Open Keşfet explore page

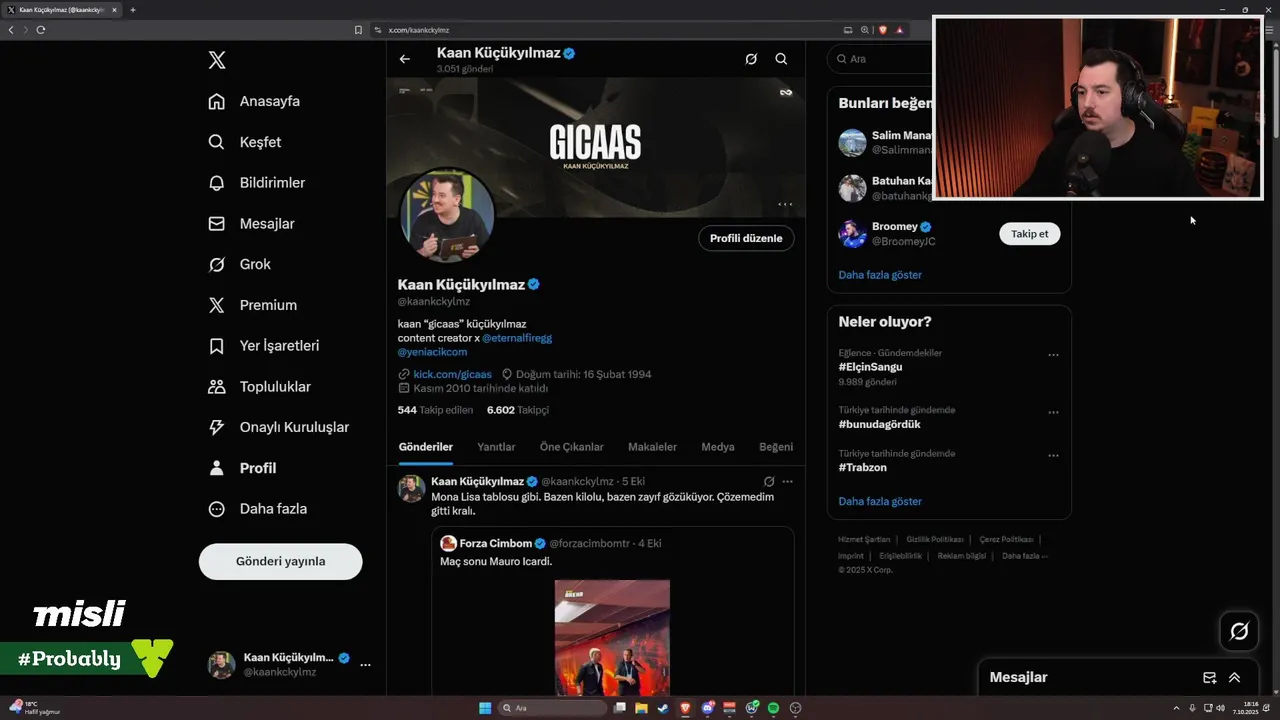point(244,142)
